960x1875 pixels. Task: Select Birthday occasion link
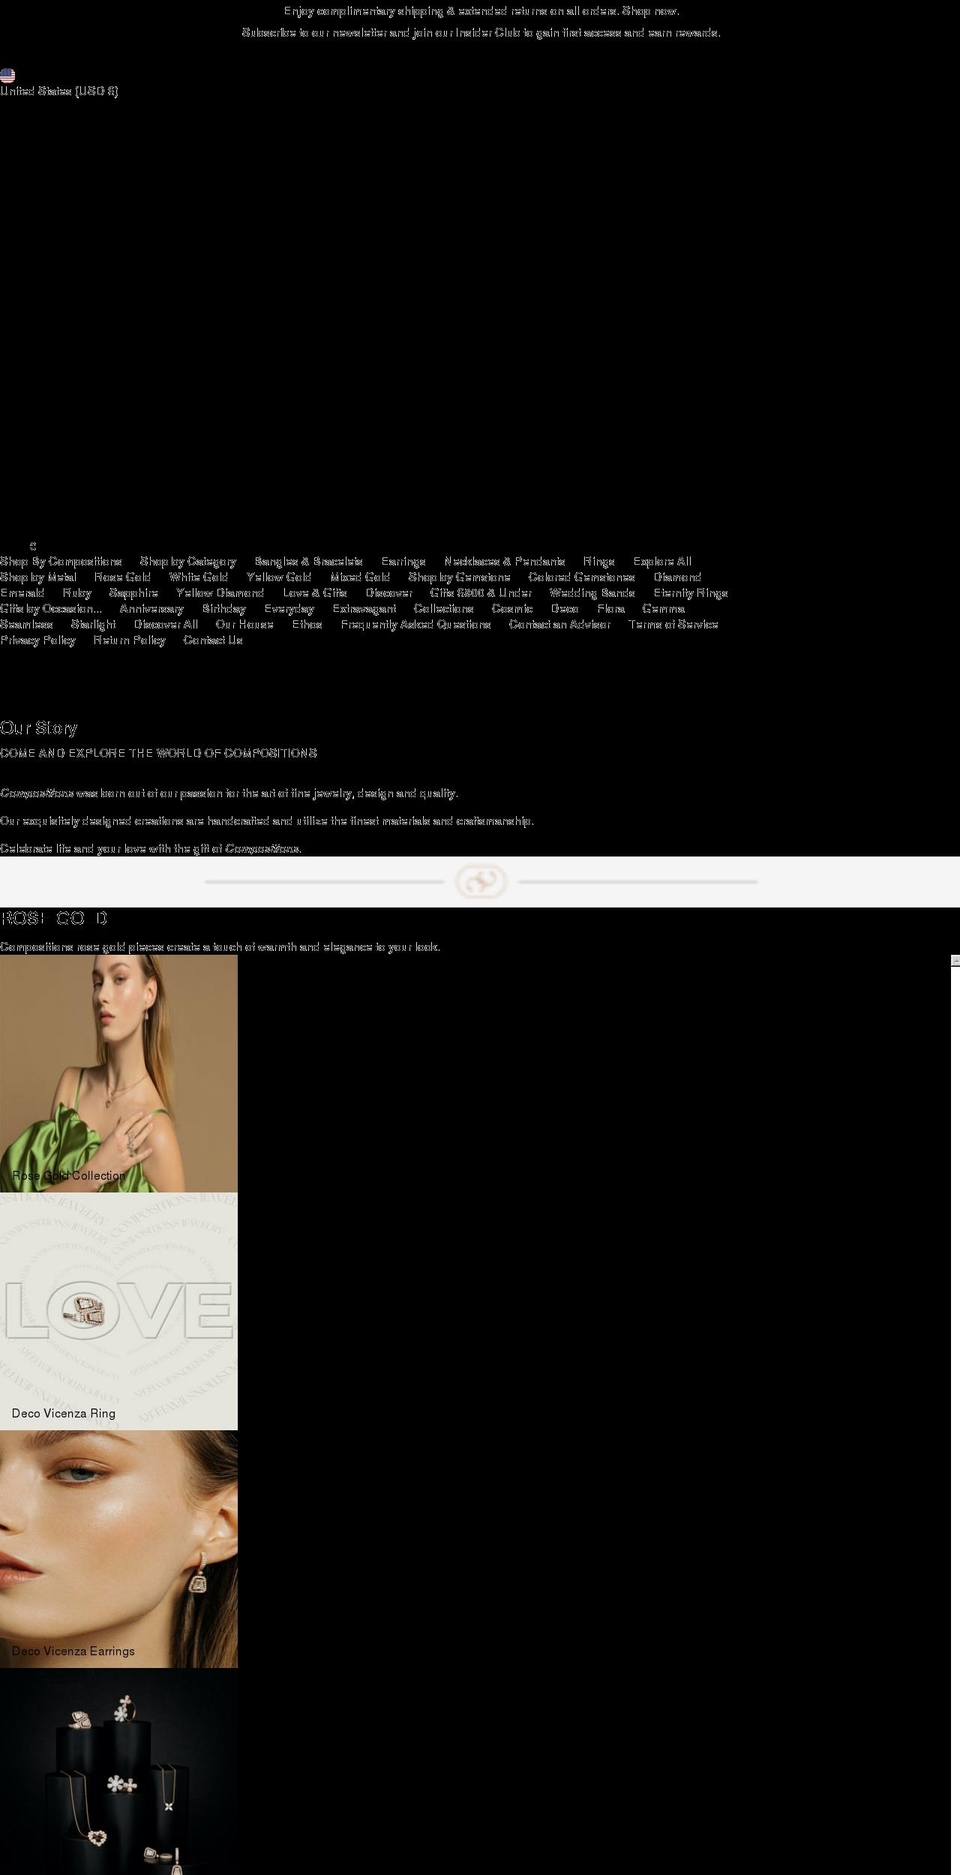click(224, 608)
